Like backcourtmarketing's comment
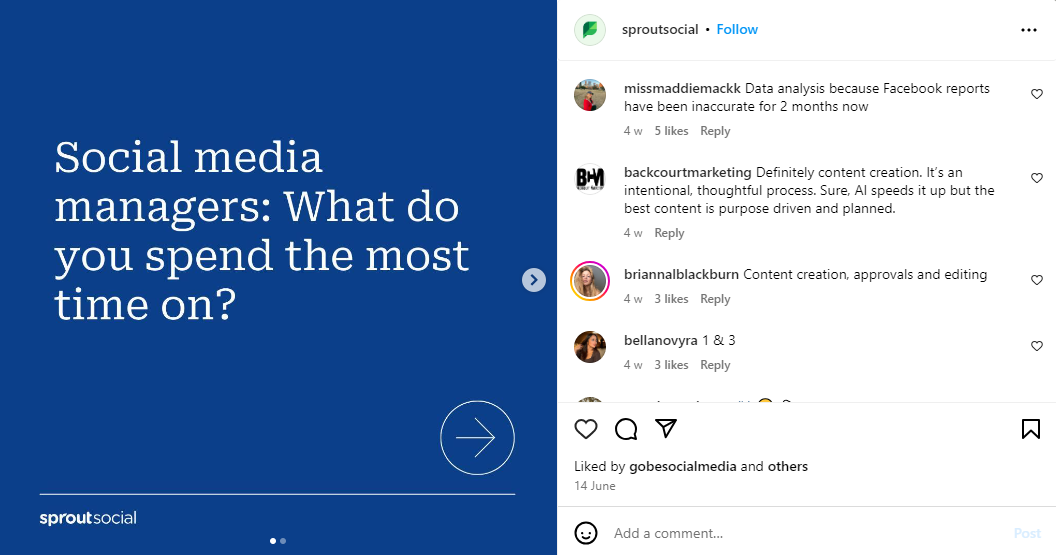 1037,178
